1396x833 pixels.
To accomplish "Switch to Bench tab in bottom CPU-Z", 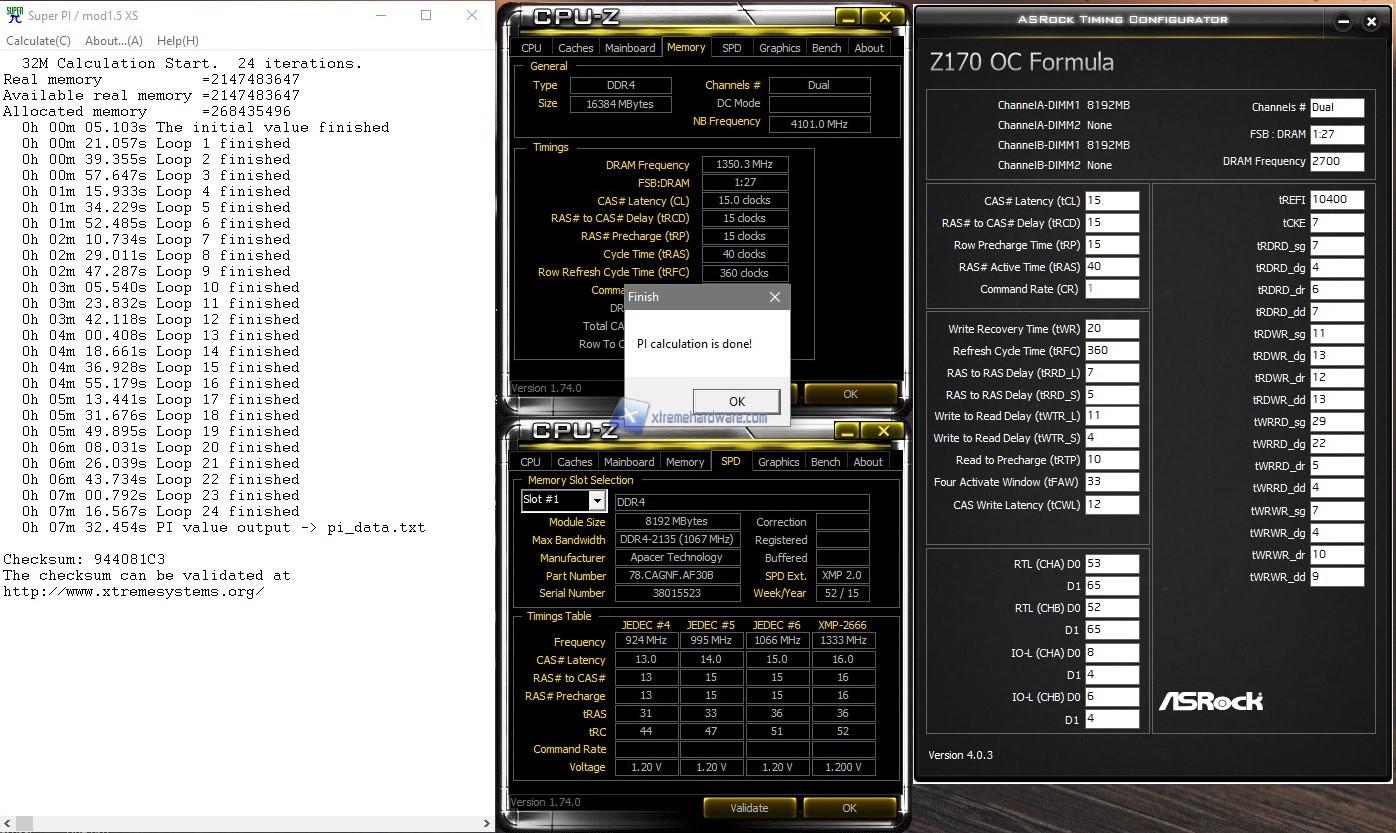I will tap(825, 462).
